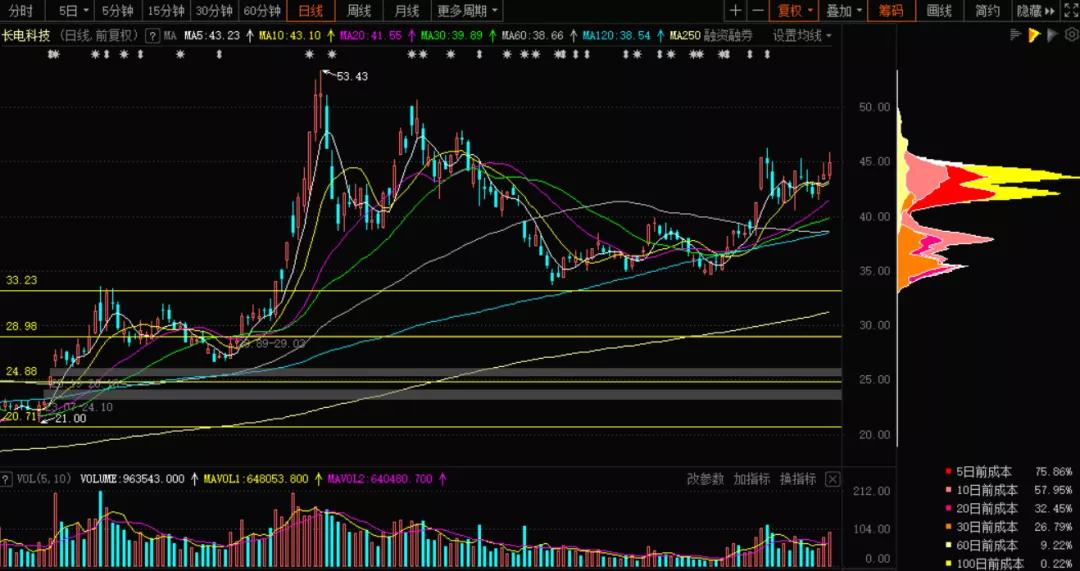This screenshot has width=1080, height=571.
Task: Open the 叠加 overlay dropdown
Action: 843,10
